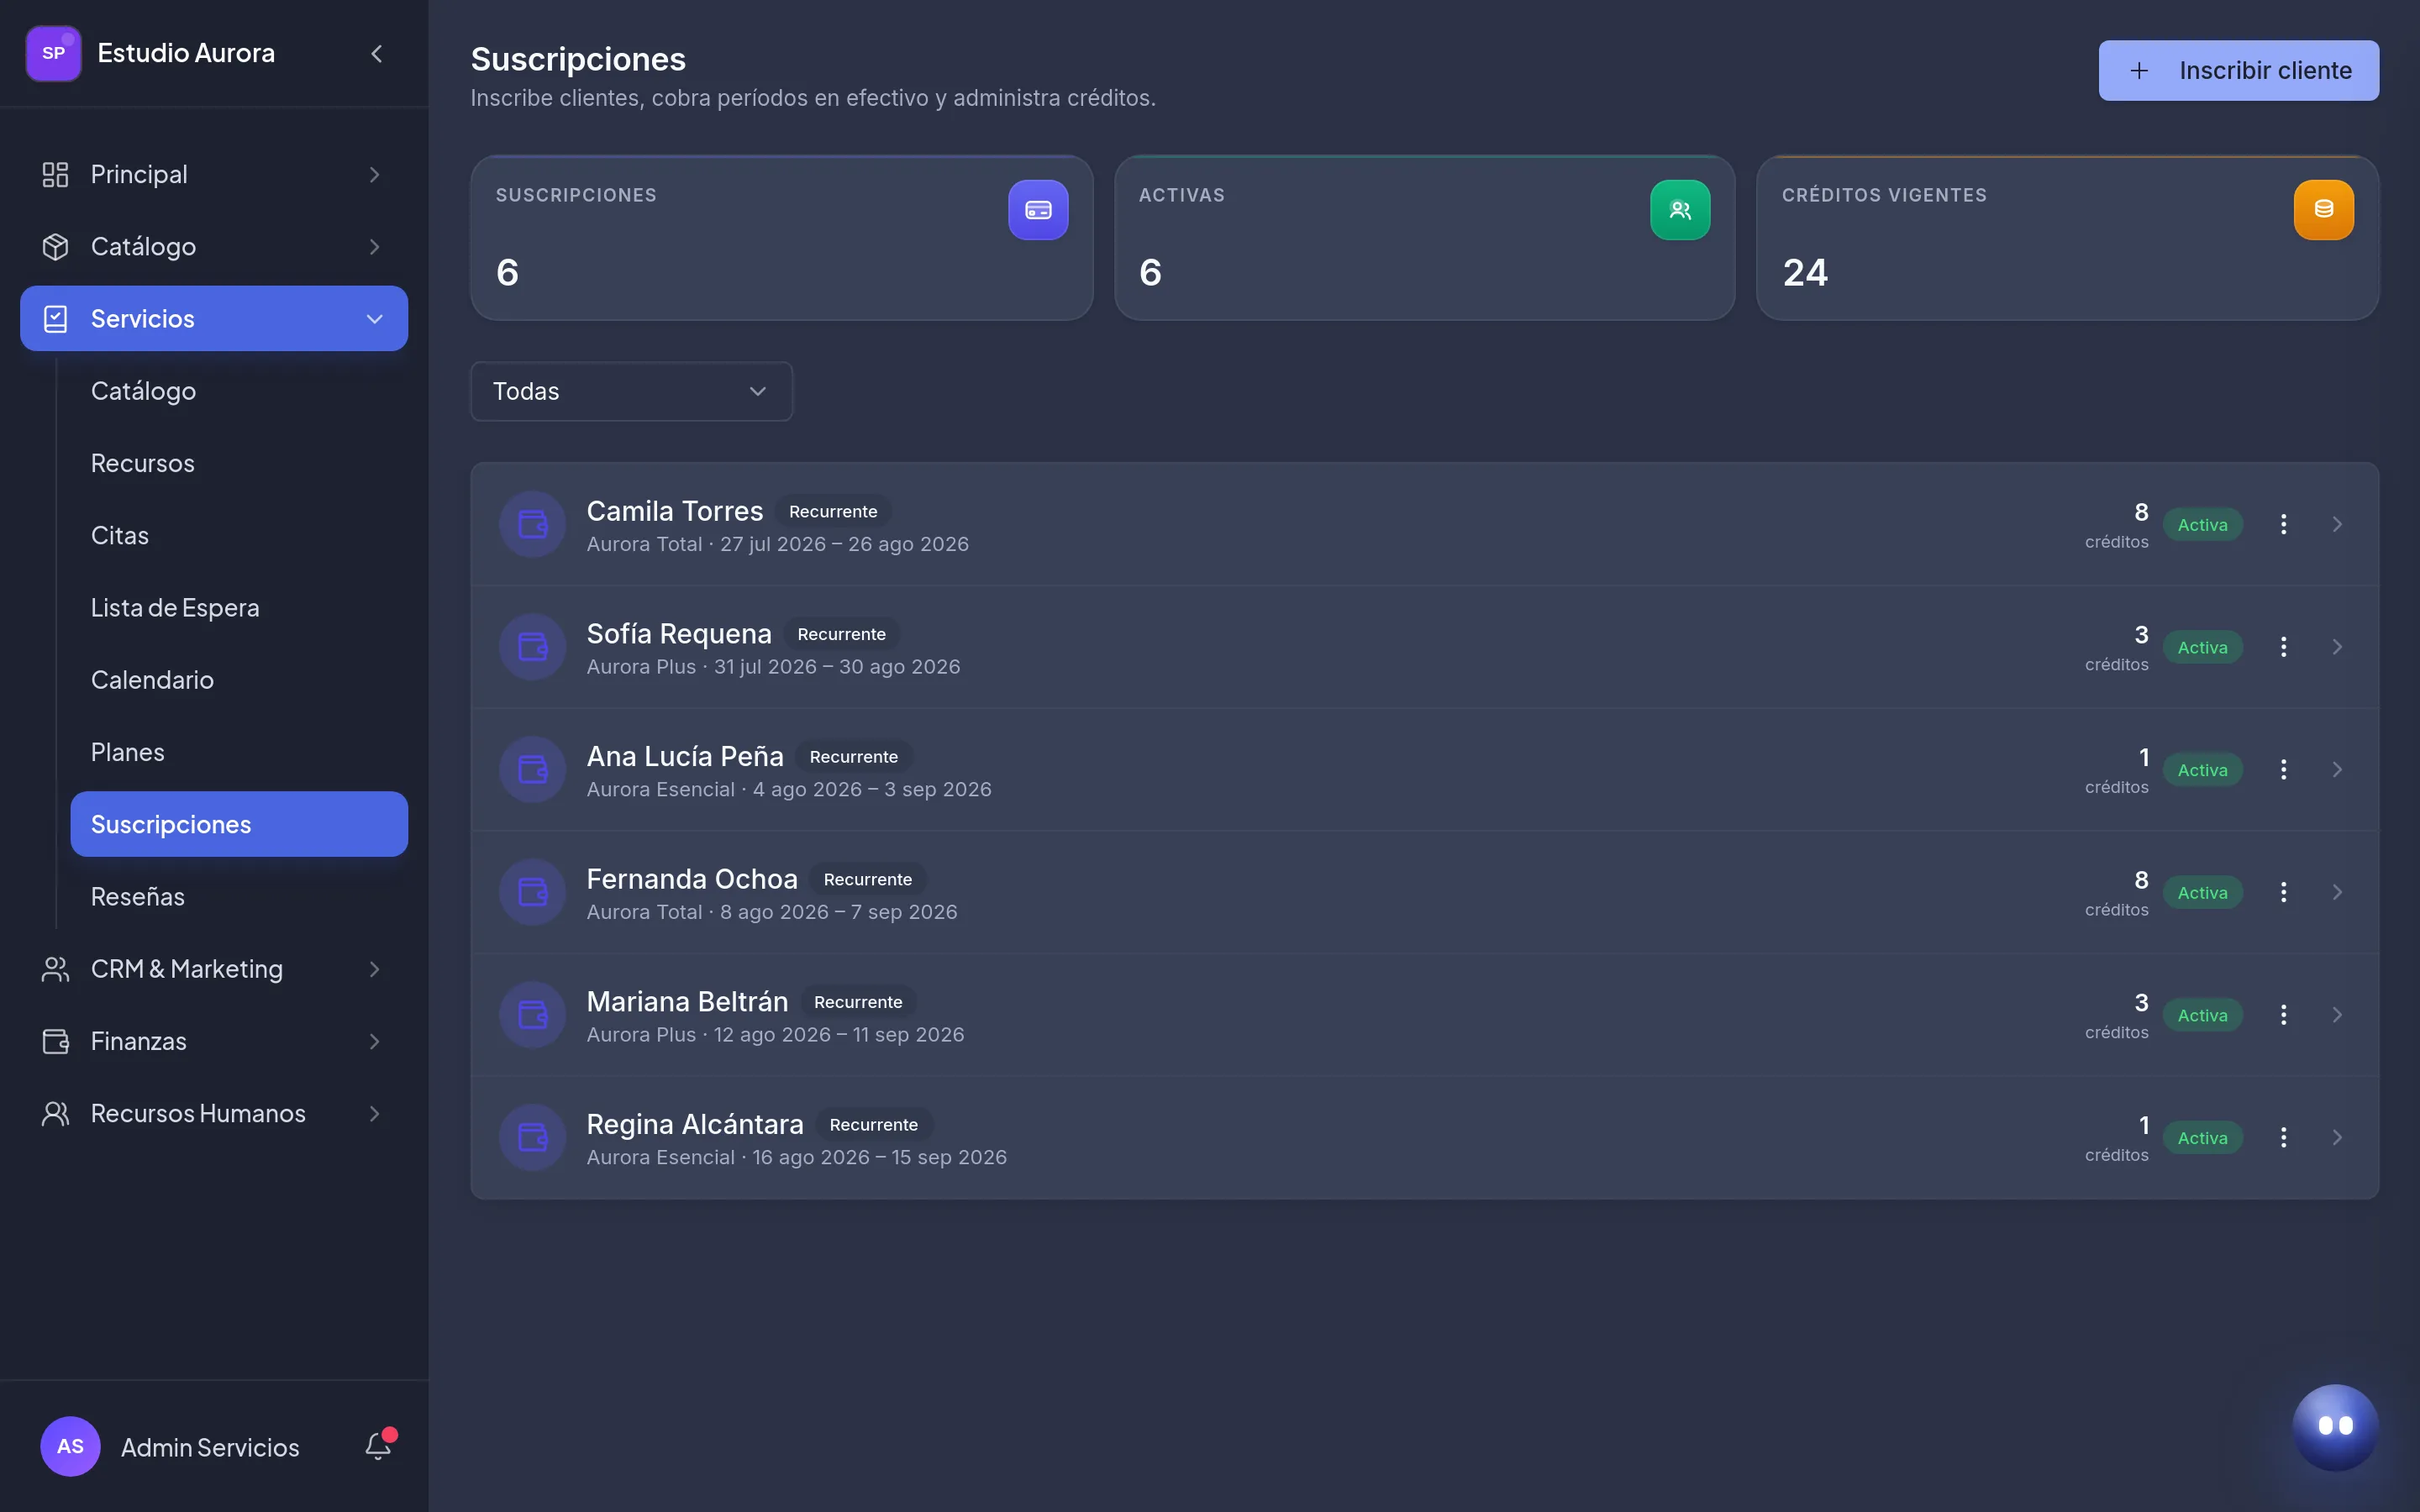Go to Catálogo under Servicios
Image resolution: width=2420 pixels, height=1512 pixels.
pos(239,391)
